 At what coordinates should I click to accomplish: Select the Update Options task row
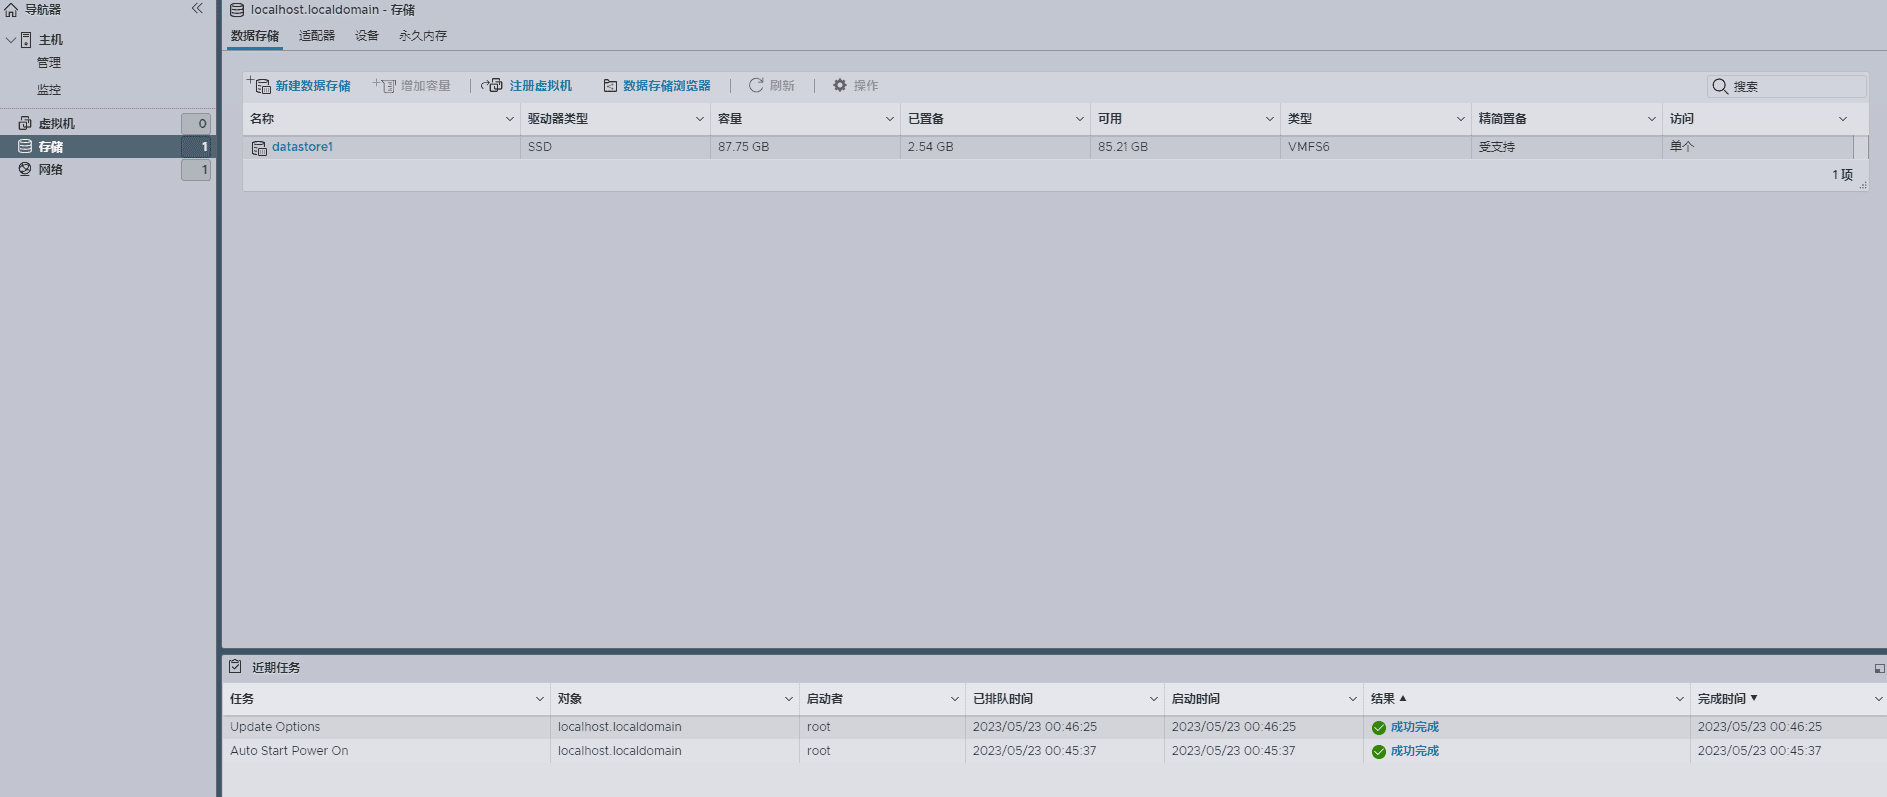pyautogui.click(x=1054, y=727)
